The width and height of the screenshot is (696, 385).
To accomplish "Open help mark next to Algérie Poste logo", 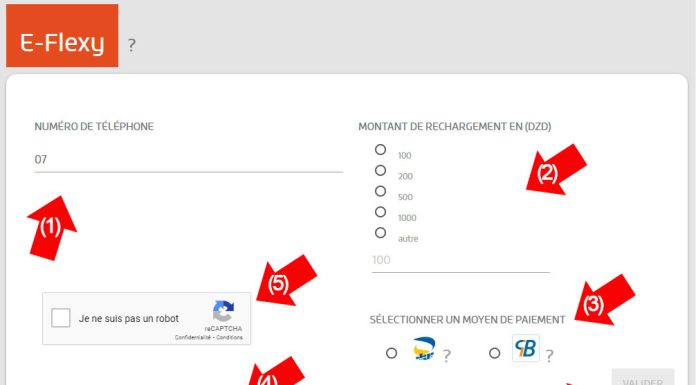I will click(x=447, y=355).
